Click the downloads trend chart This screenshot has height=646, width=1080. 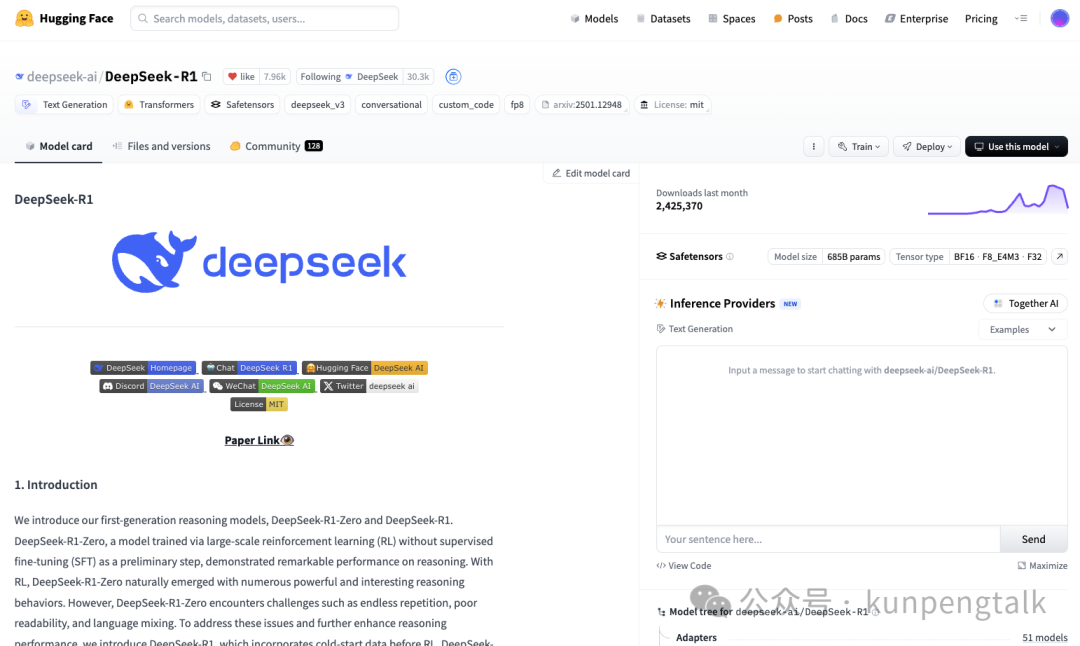pyautogui.click(x=998, y=200)
